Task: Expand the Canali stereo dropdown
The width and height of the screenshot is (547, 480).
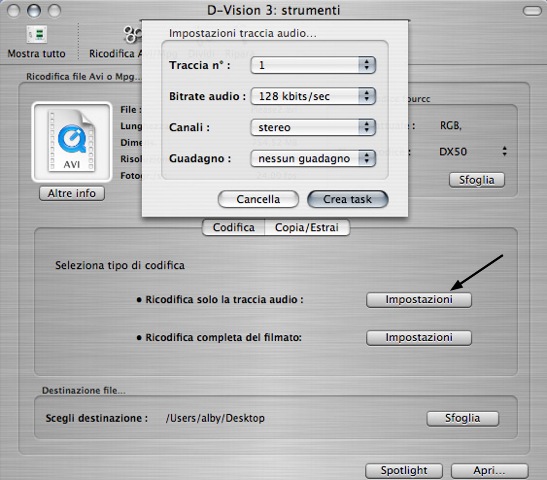Action: [x=313, y=127]
